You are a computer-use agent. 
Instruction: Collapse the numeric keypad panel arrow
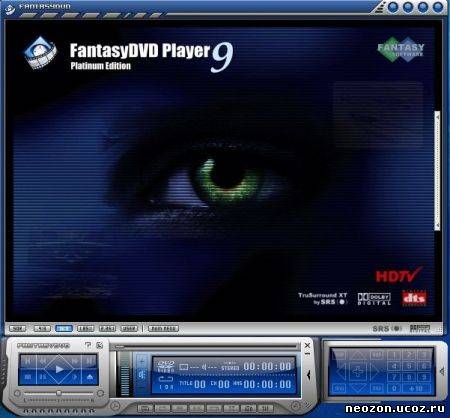coord(442,371)
